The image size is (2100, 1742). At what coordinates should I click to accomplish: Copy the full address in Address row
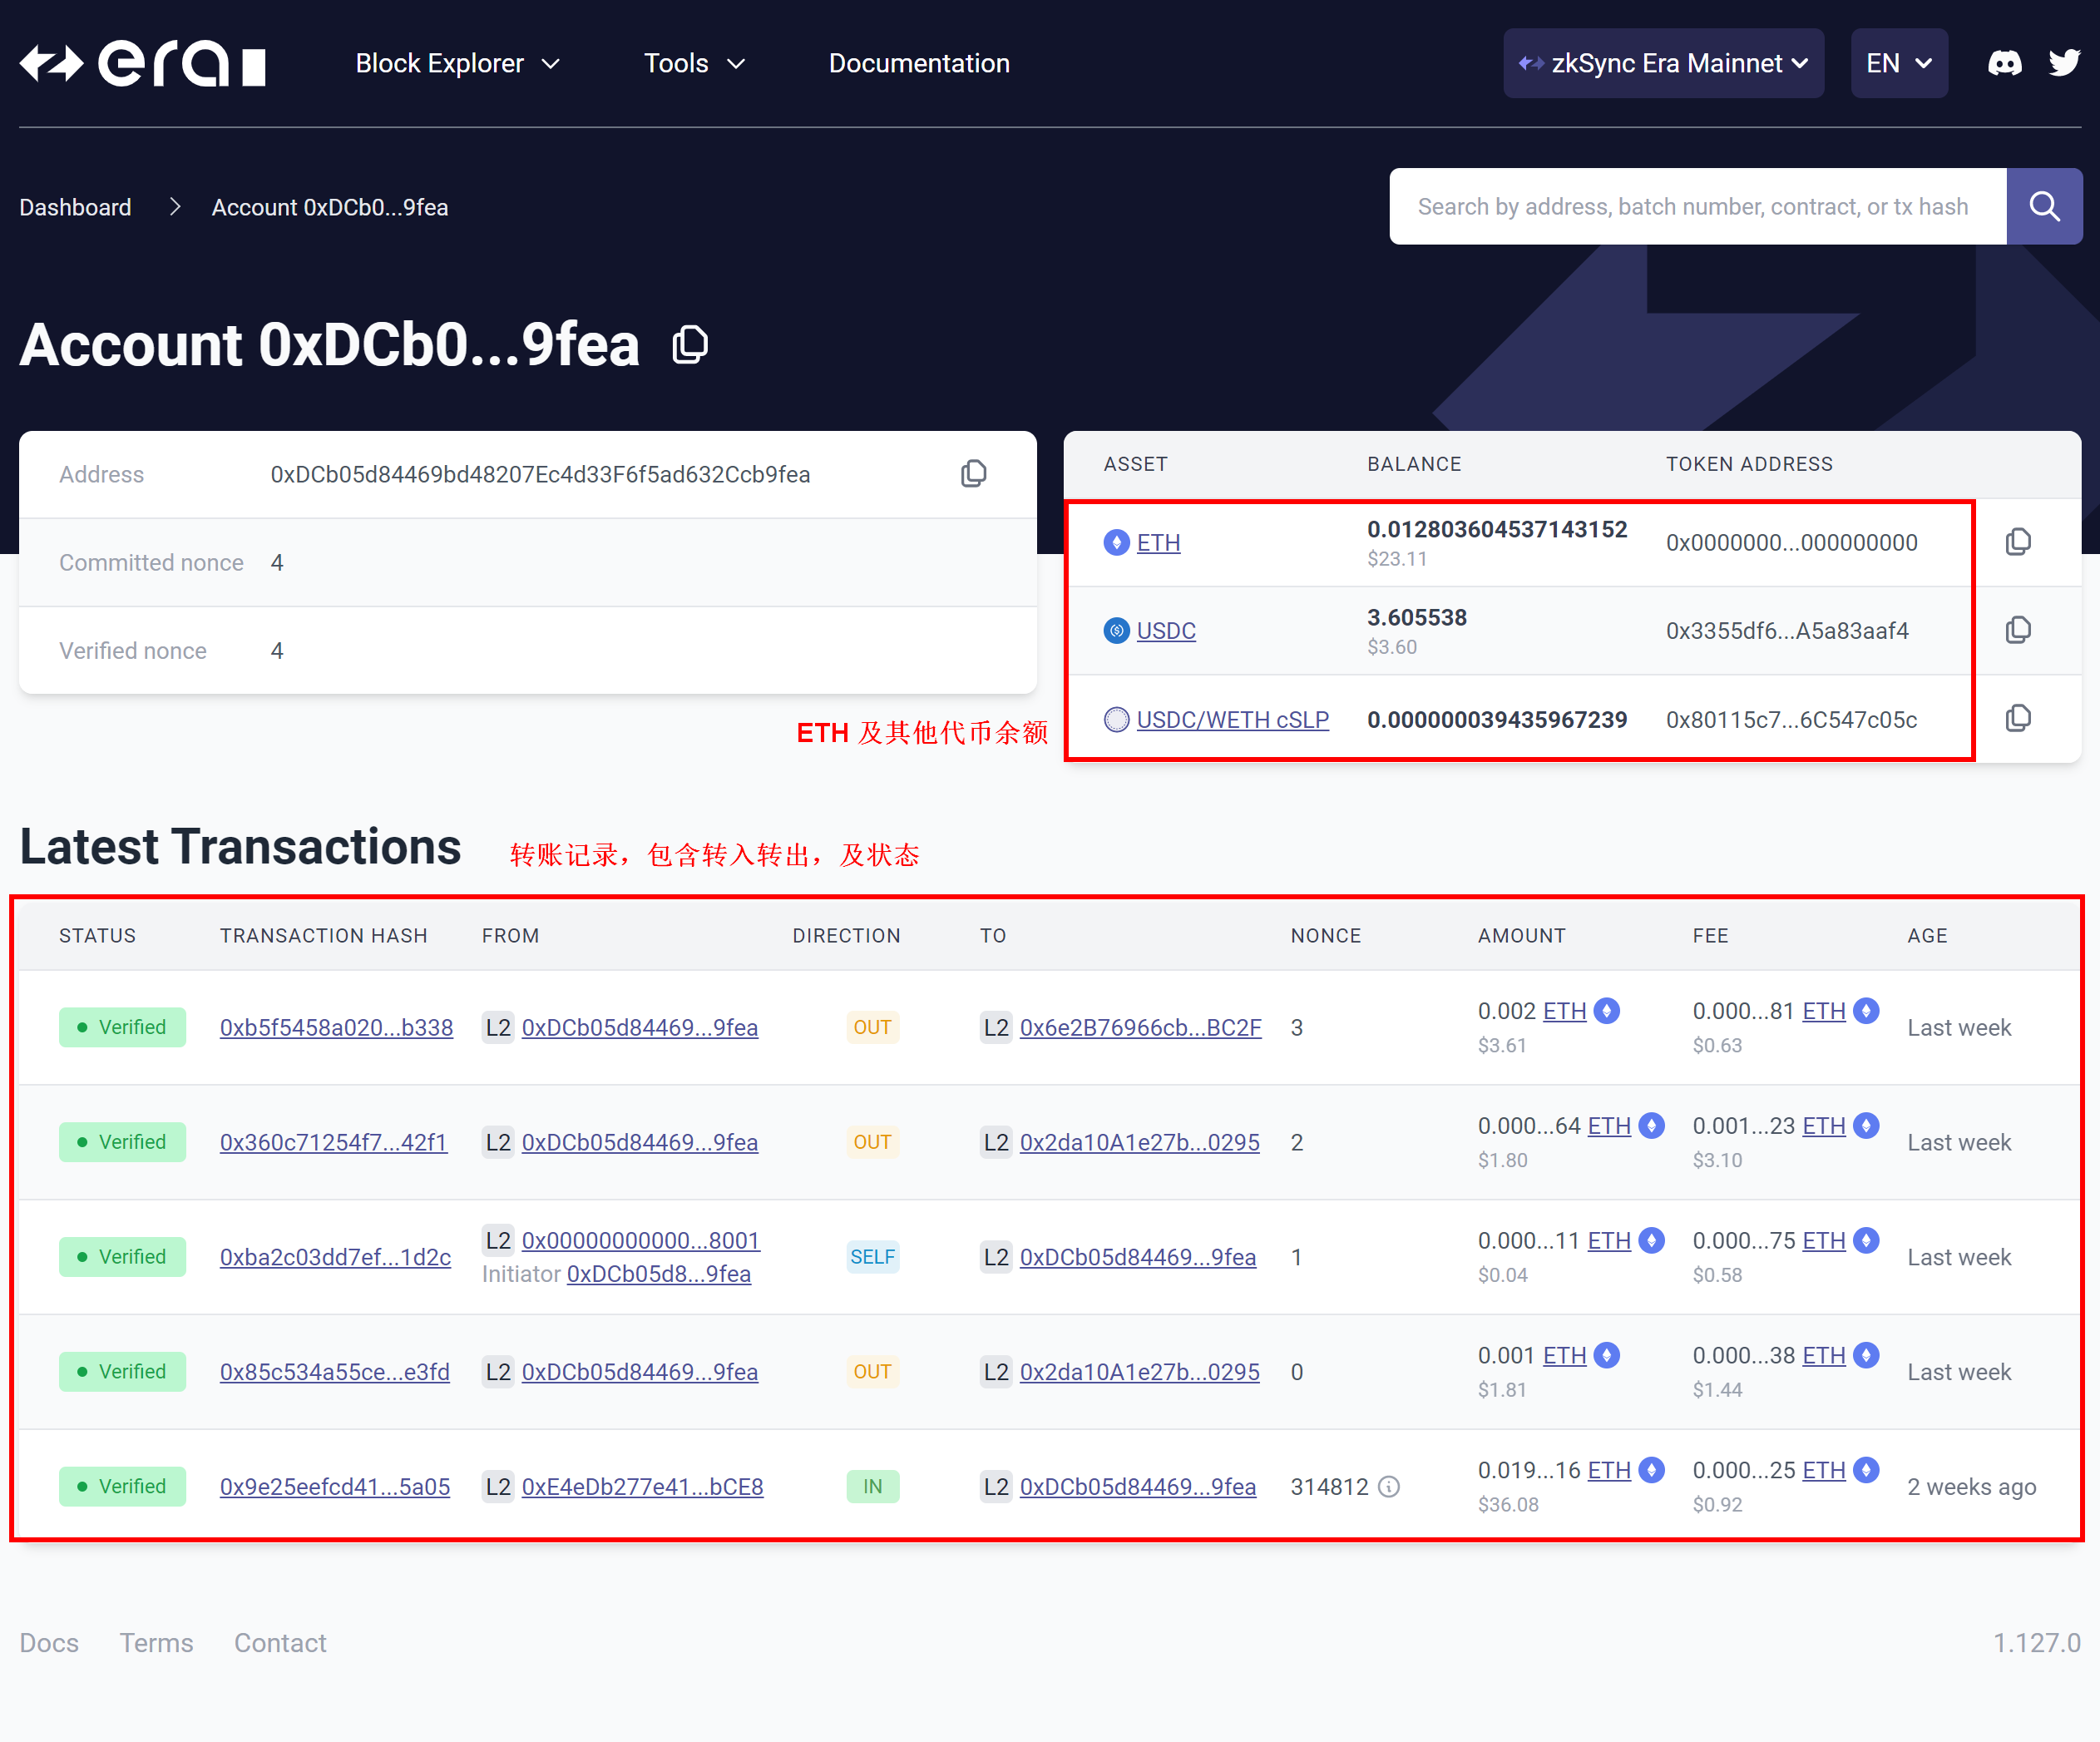pyautogui.click(x=973, y=474)
